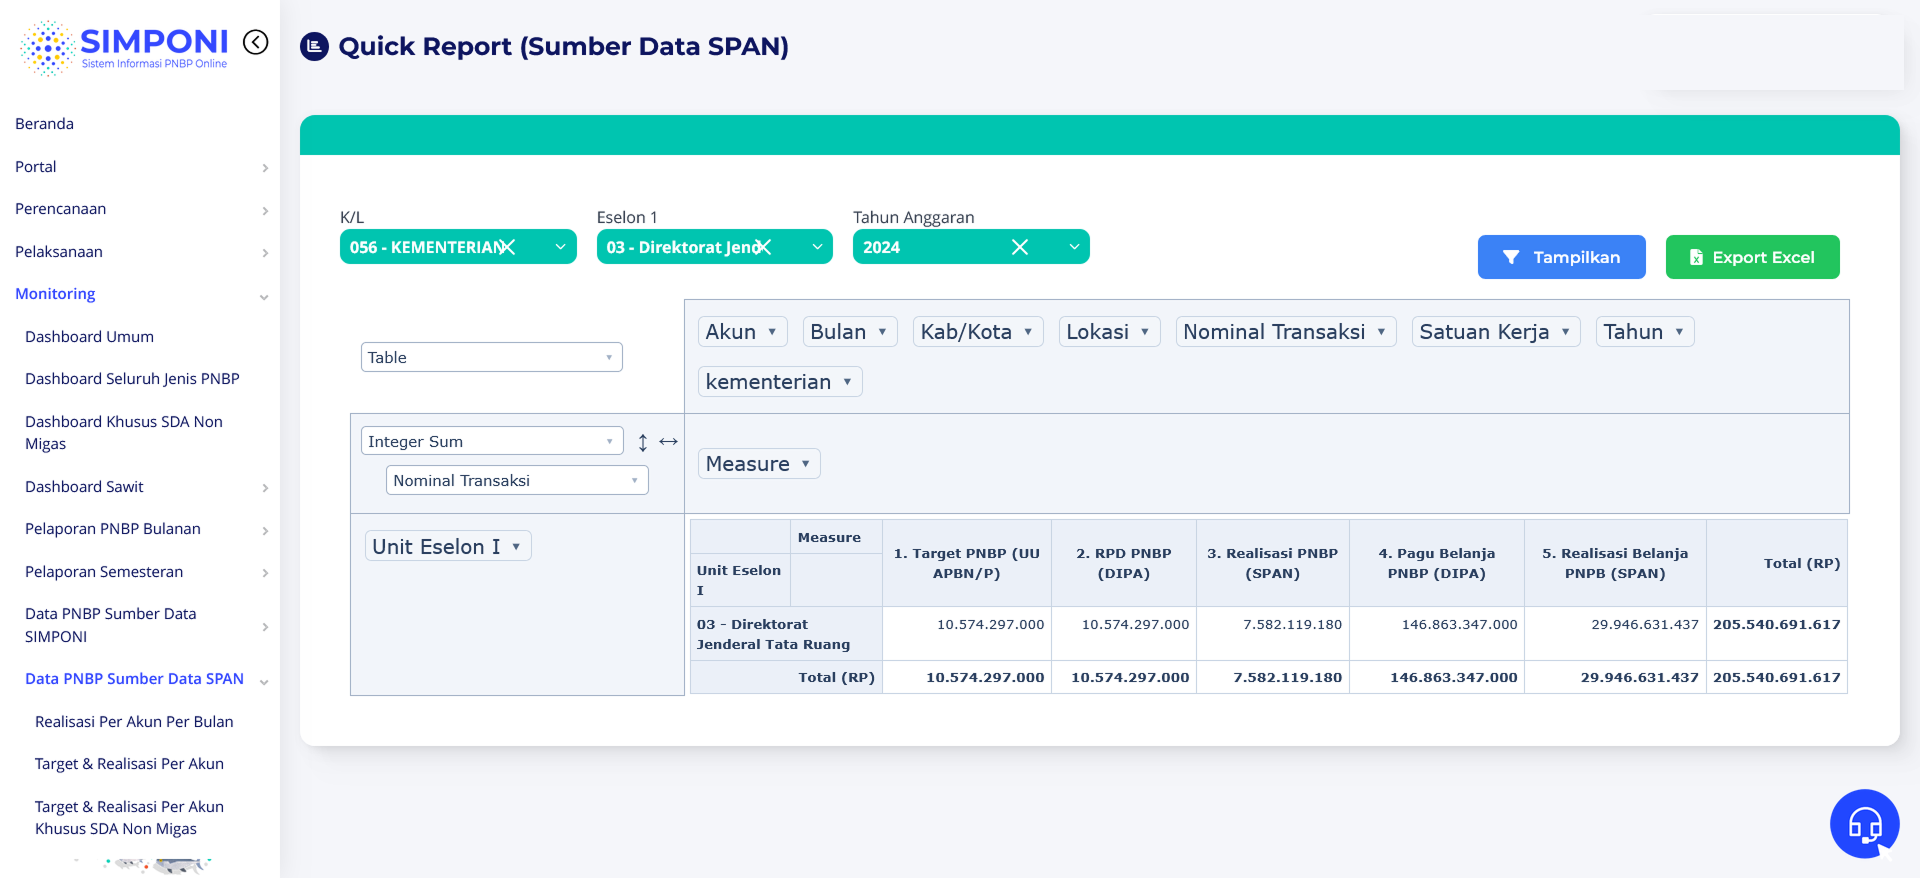Image resolution: width=1920 pixels, height=878 pixels.
Task: Click the 3. Realisasi PNBP (SPAN) column header
Action: 1272,563
